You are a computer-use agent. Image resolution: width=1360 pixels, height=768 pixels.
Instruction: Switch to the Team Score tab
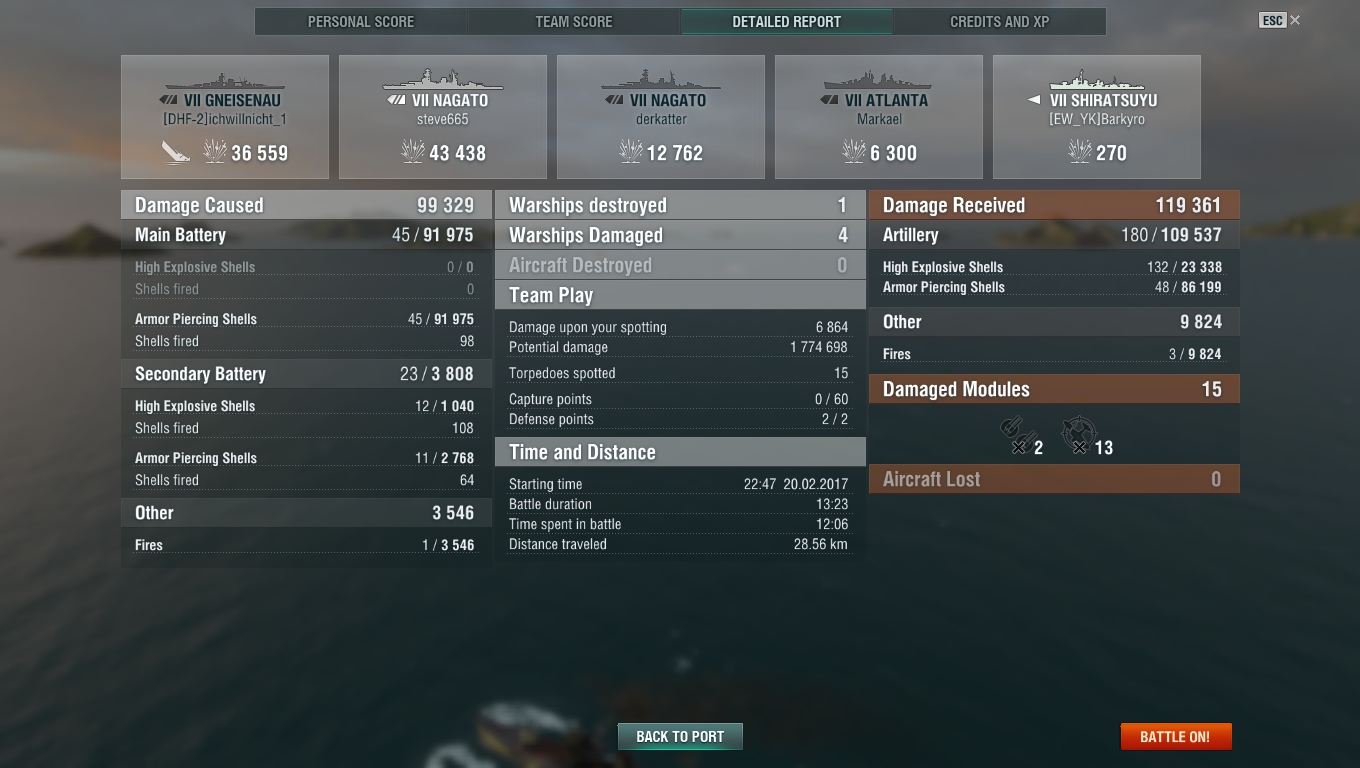pyautogui.click(x=574, y=21)
